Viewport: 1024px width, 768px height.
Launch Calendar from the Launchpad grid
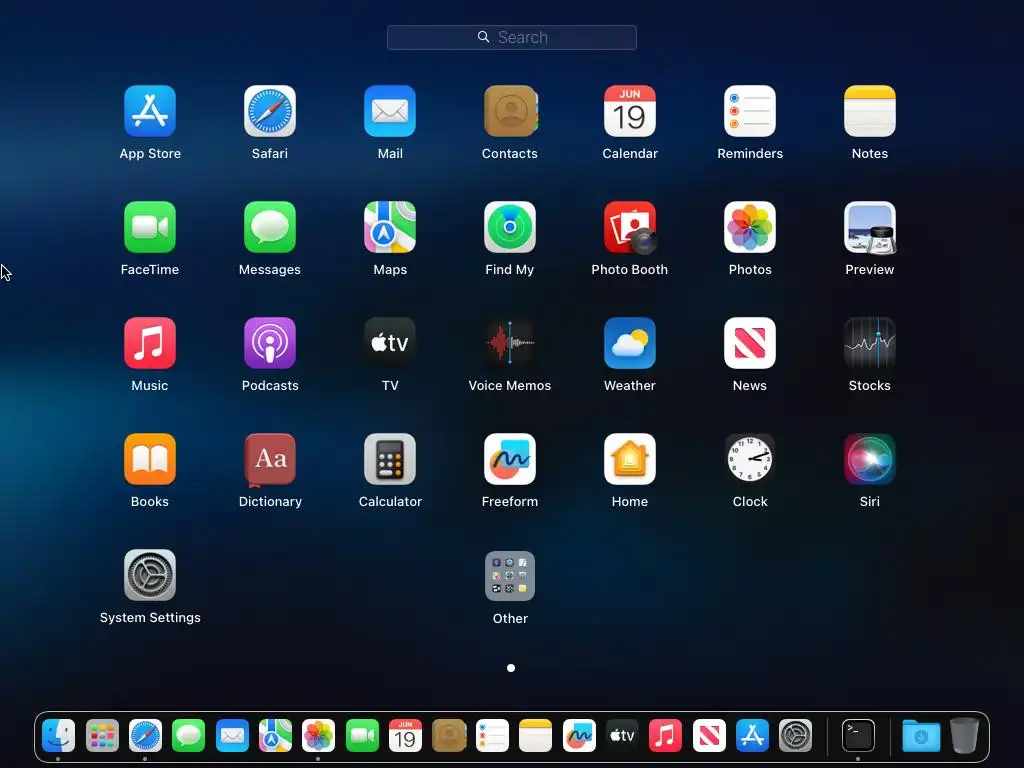630,111
